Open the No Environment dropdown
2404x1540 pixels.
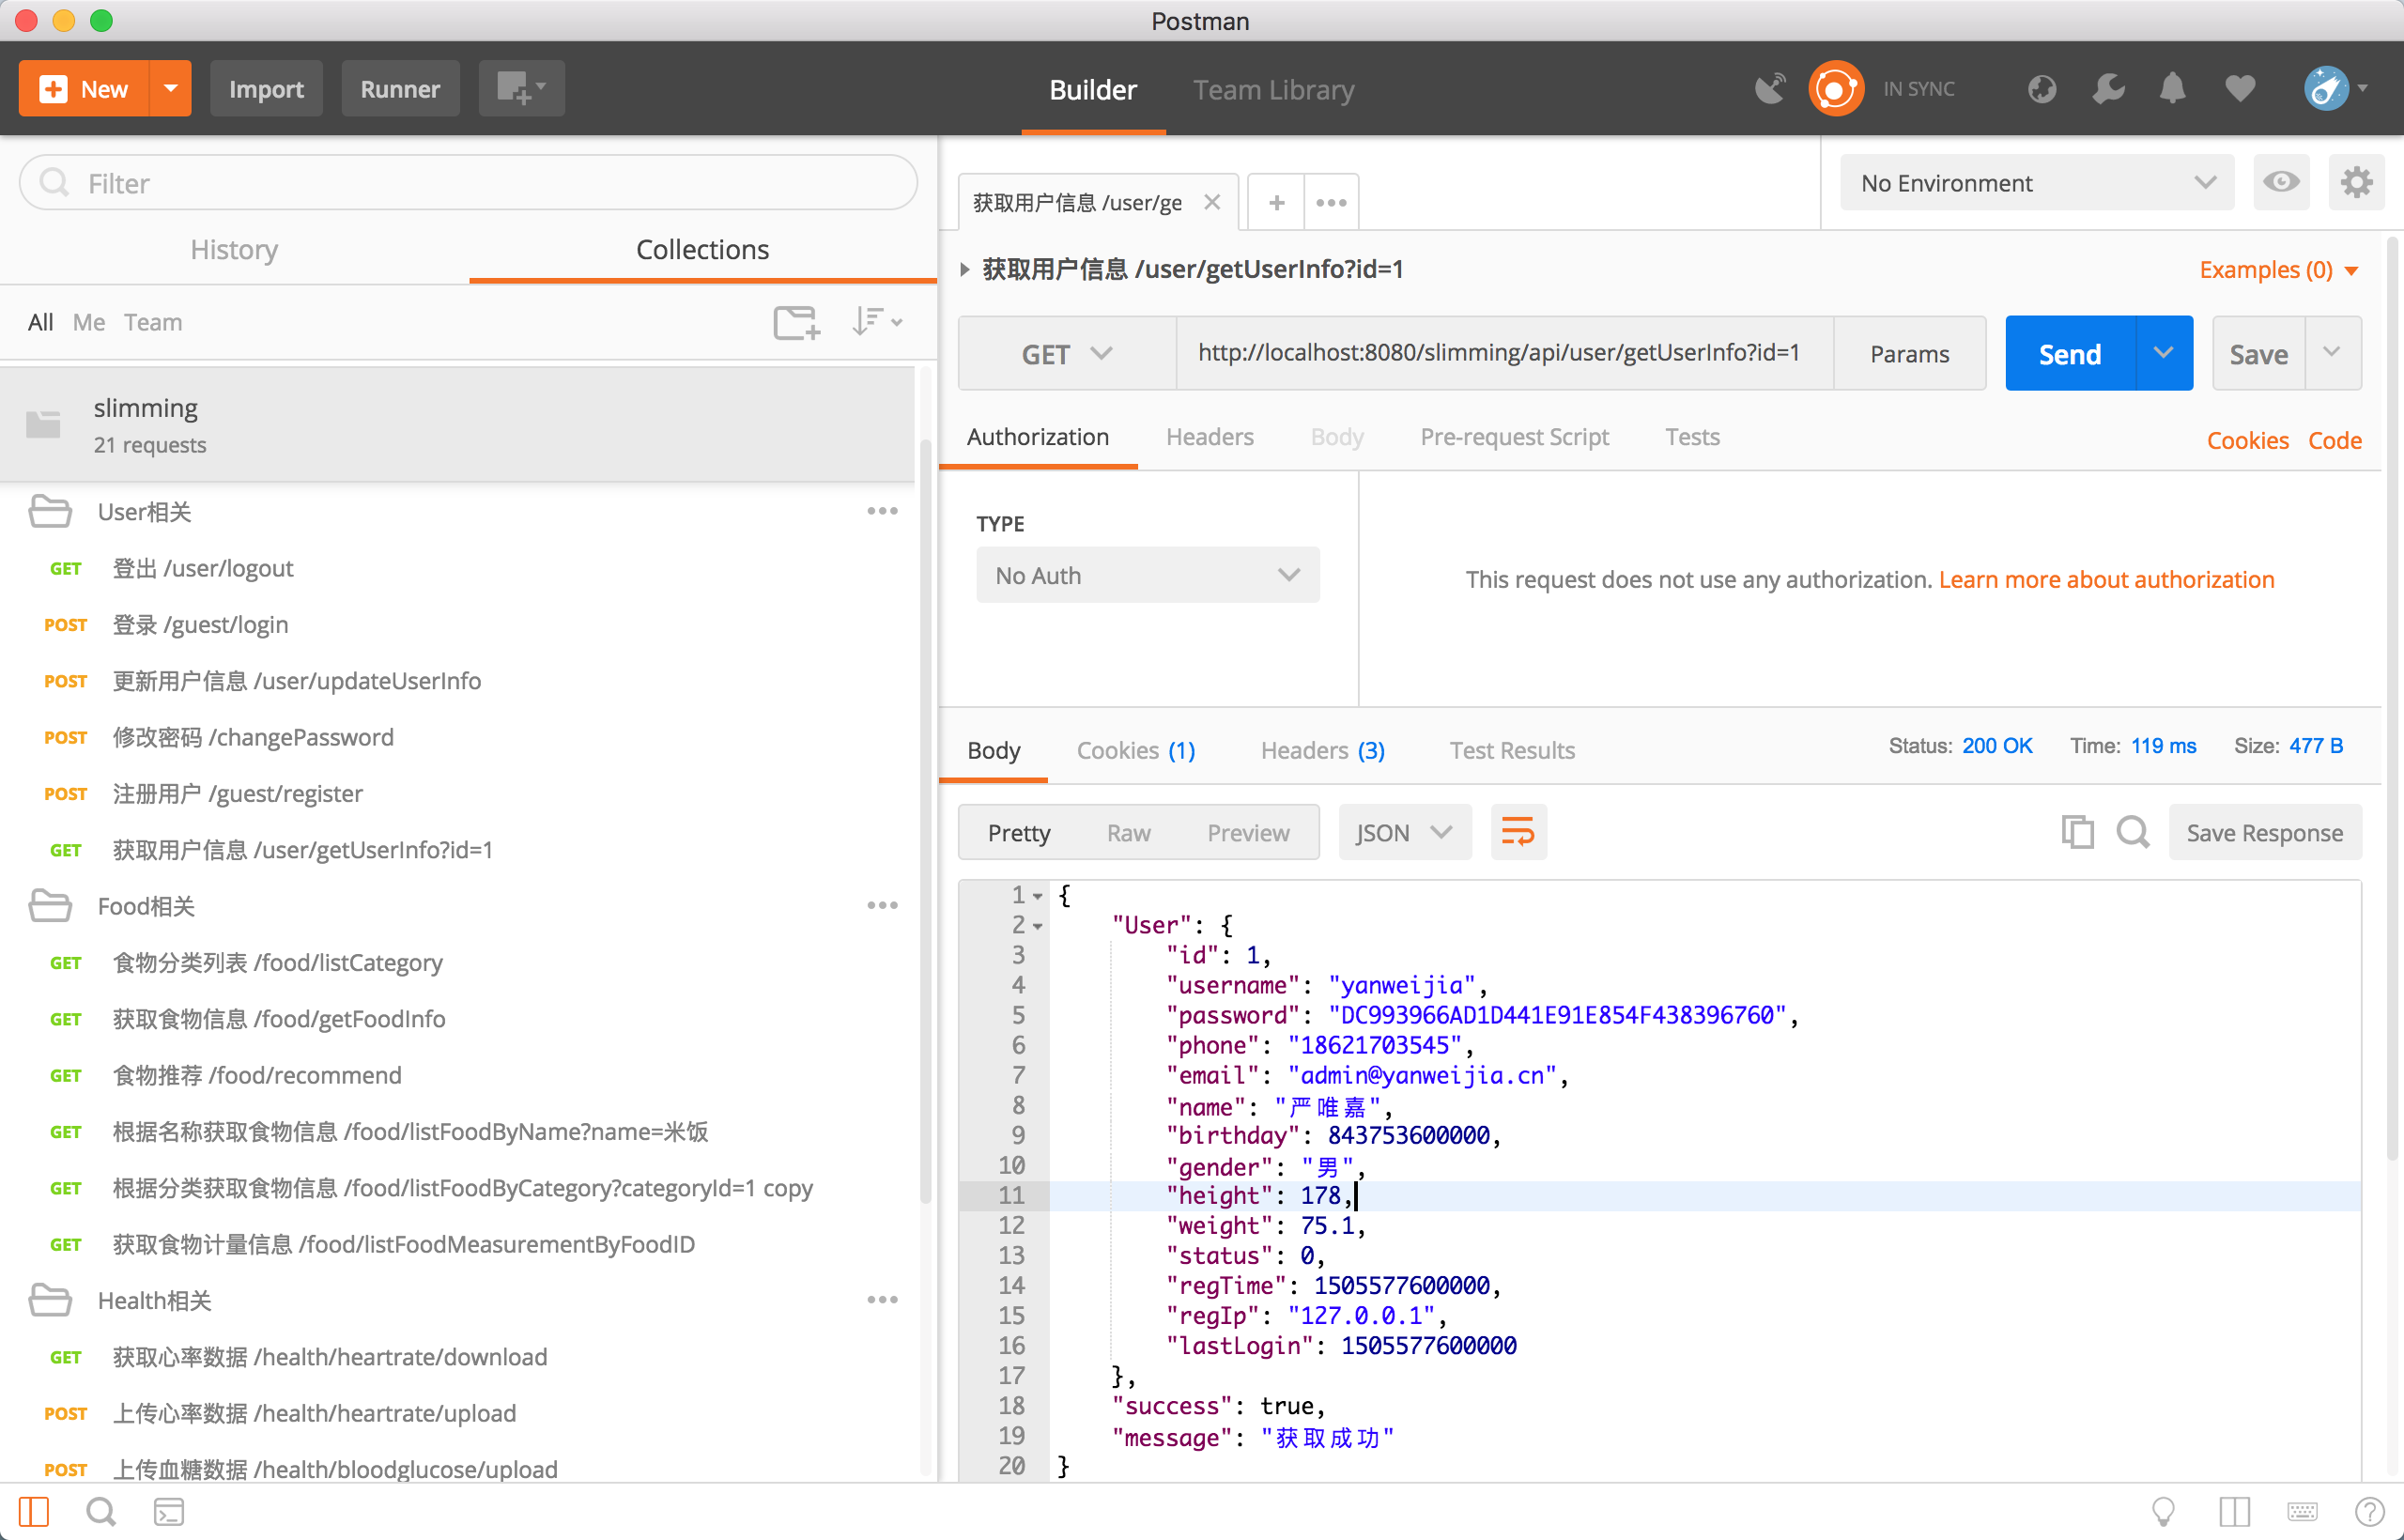pos(2036,183)
